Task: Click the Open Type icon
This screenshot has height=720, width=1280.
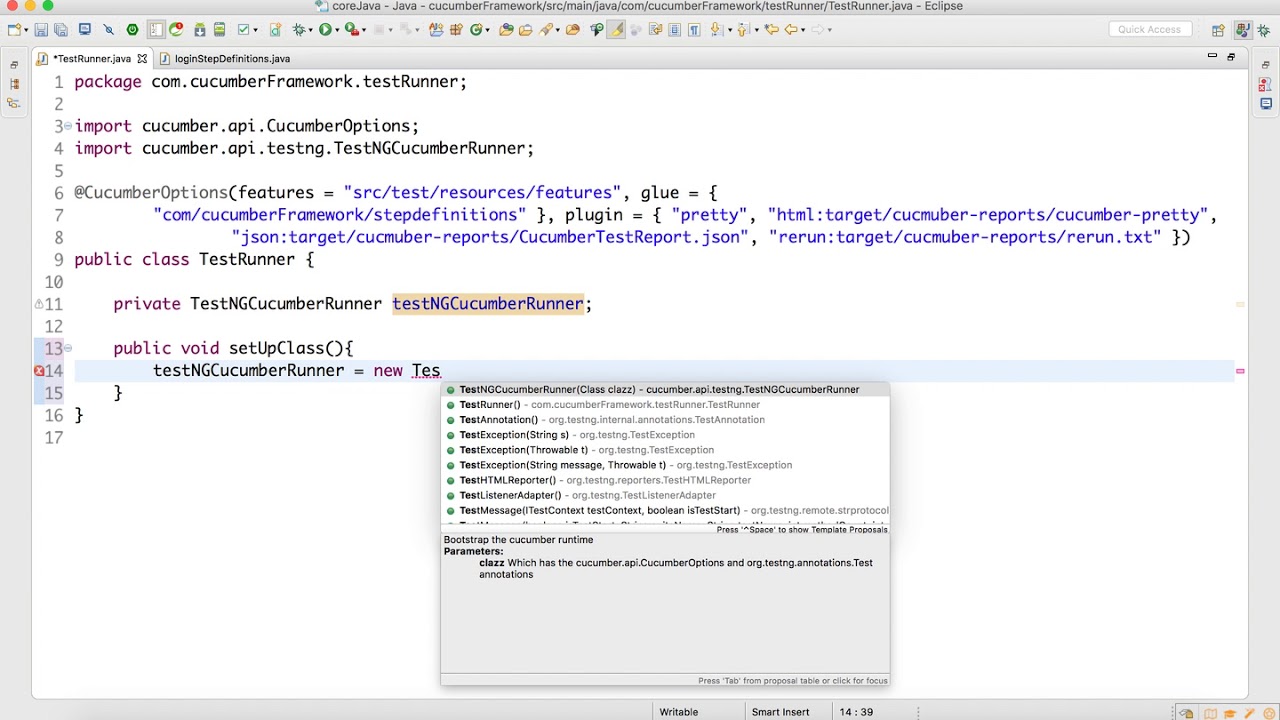Action: [x=506, y=30]
